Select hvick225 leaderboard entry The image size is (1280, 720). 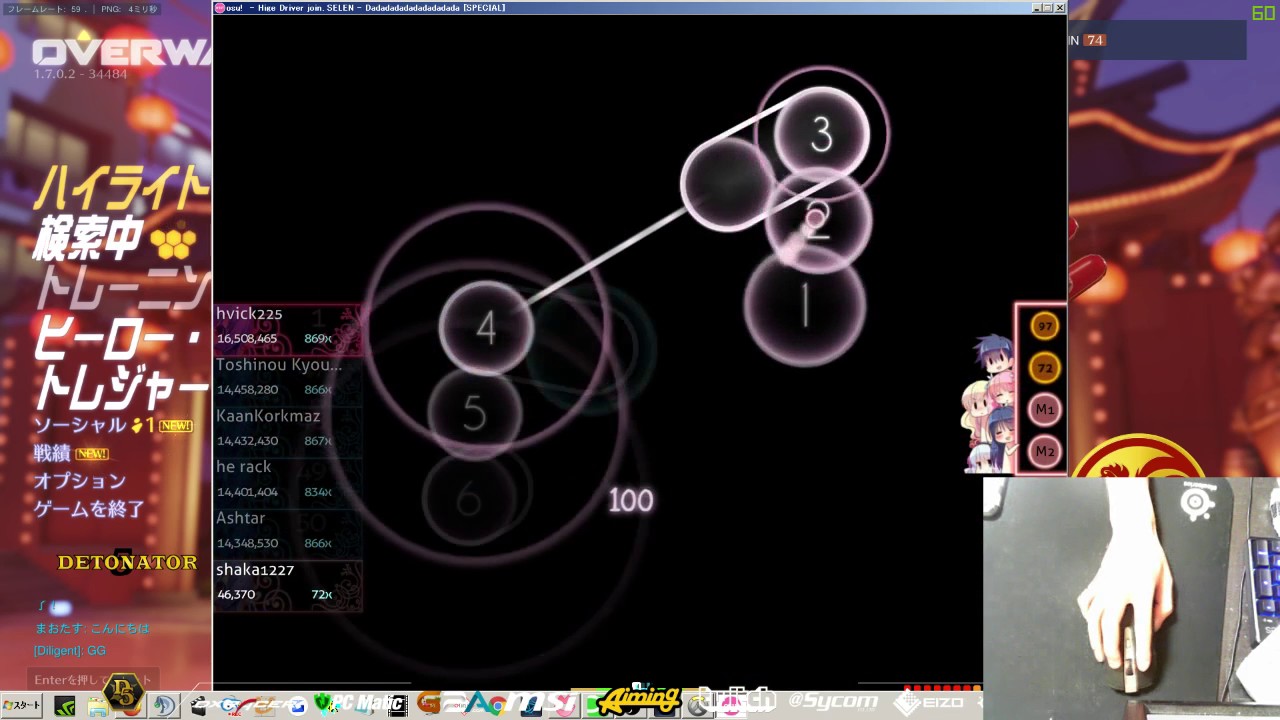point(288,329)
